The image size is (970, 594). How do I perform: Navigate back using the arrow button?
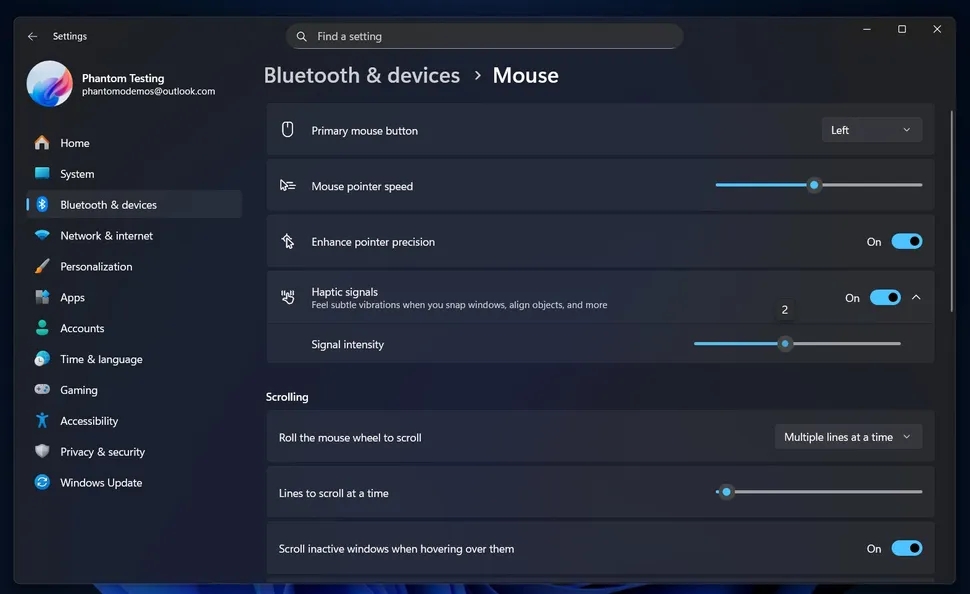coord(31,36)
